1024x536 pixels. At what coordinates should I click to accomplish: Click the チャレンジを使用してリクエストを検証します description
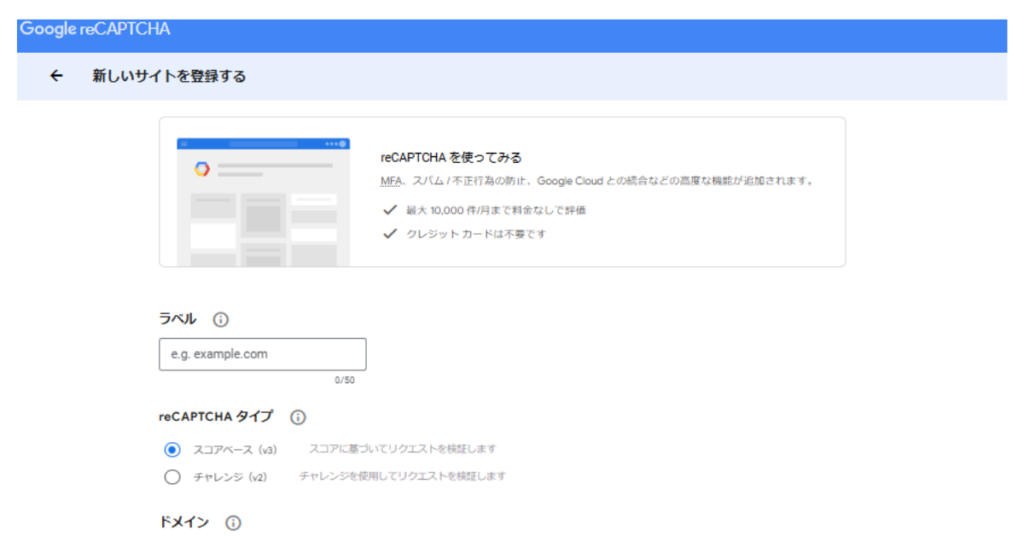click(x=402, y=476)
